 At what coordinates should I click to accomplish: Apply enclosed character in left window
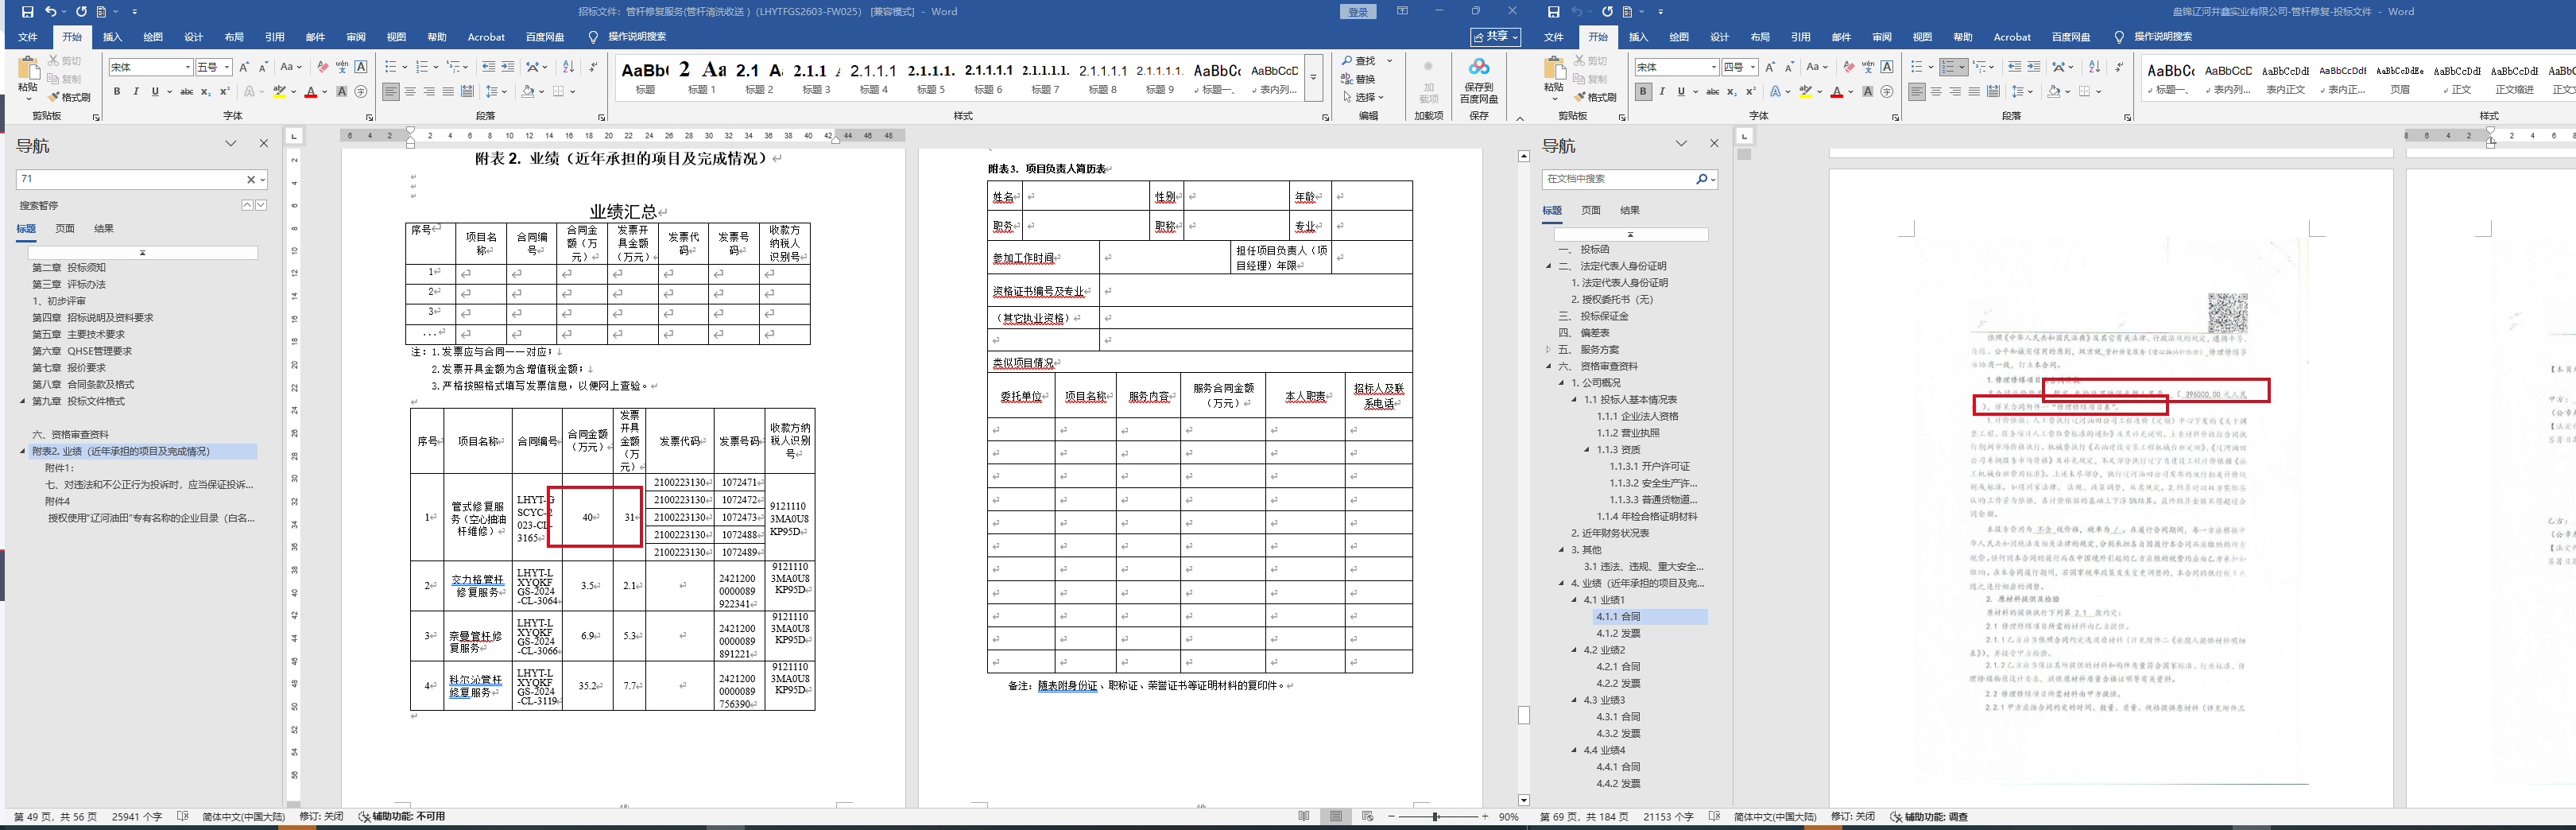tap(361, 92)
